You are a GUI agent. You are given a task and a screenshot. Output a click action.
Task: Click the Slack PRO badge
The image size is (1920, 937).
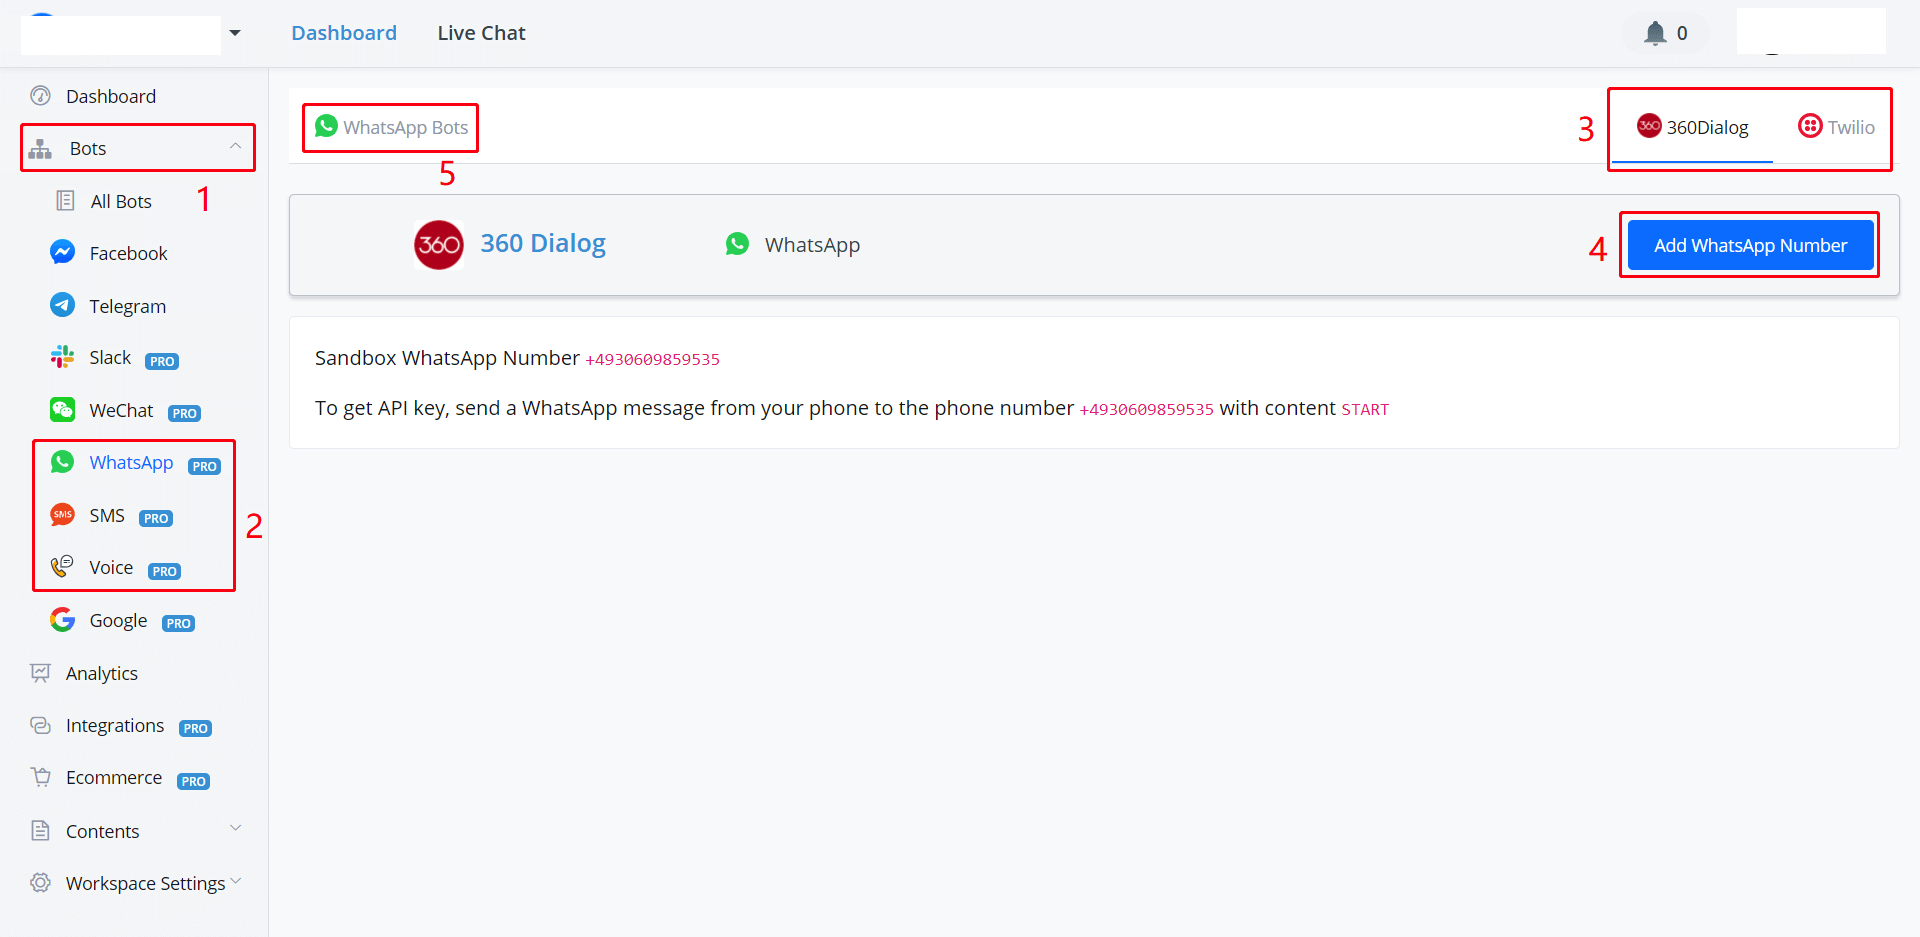162,361
